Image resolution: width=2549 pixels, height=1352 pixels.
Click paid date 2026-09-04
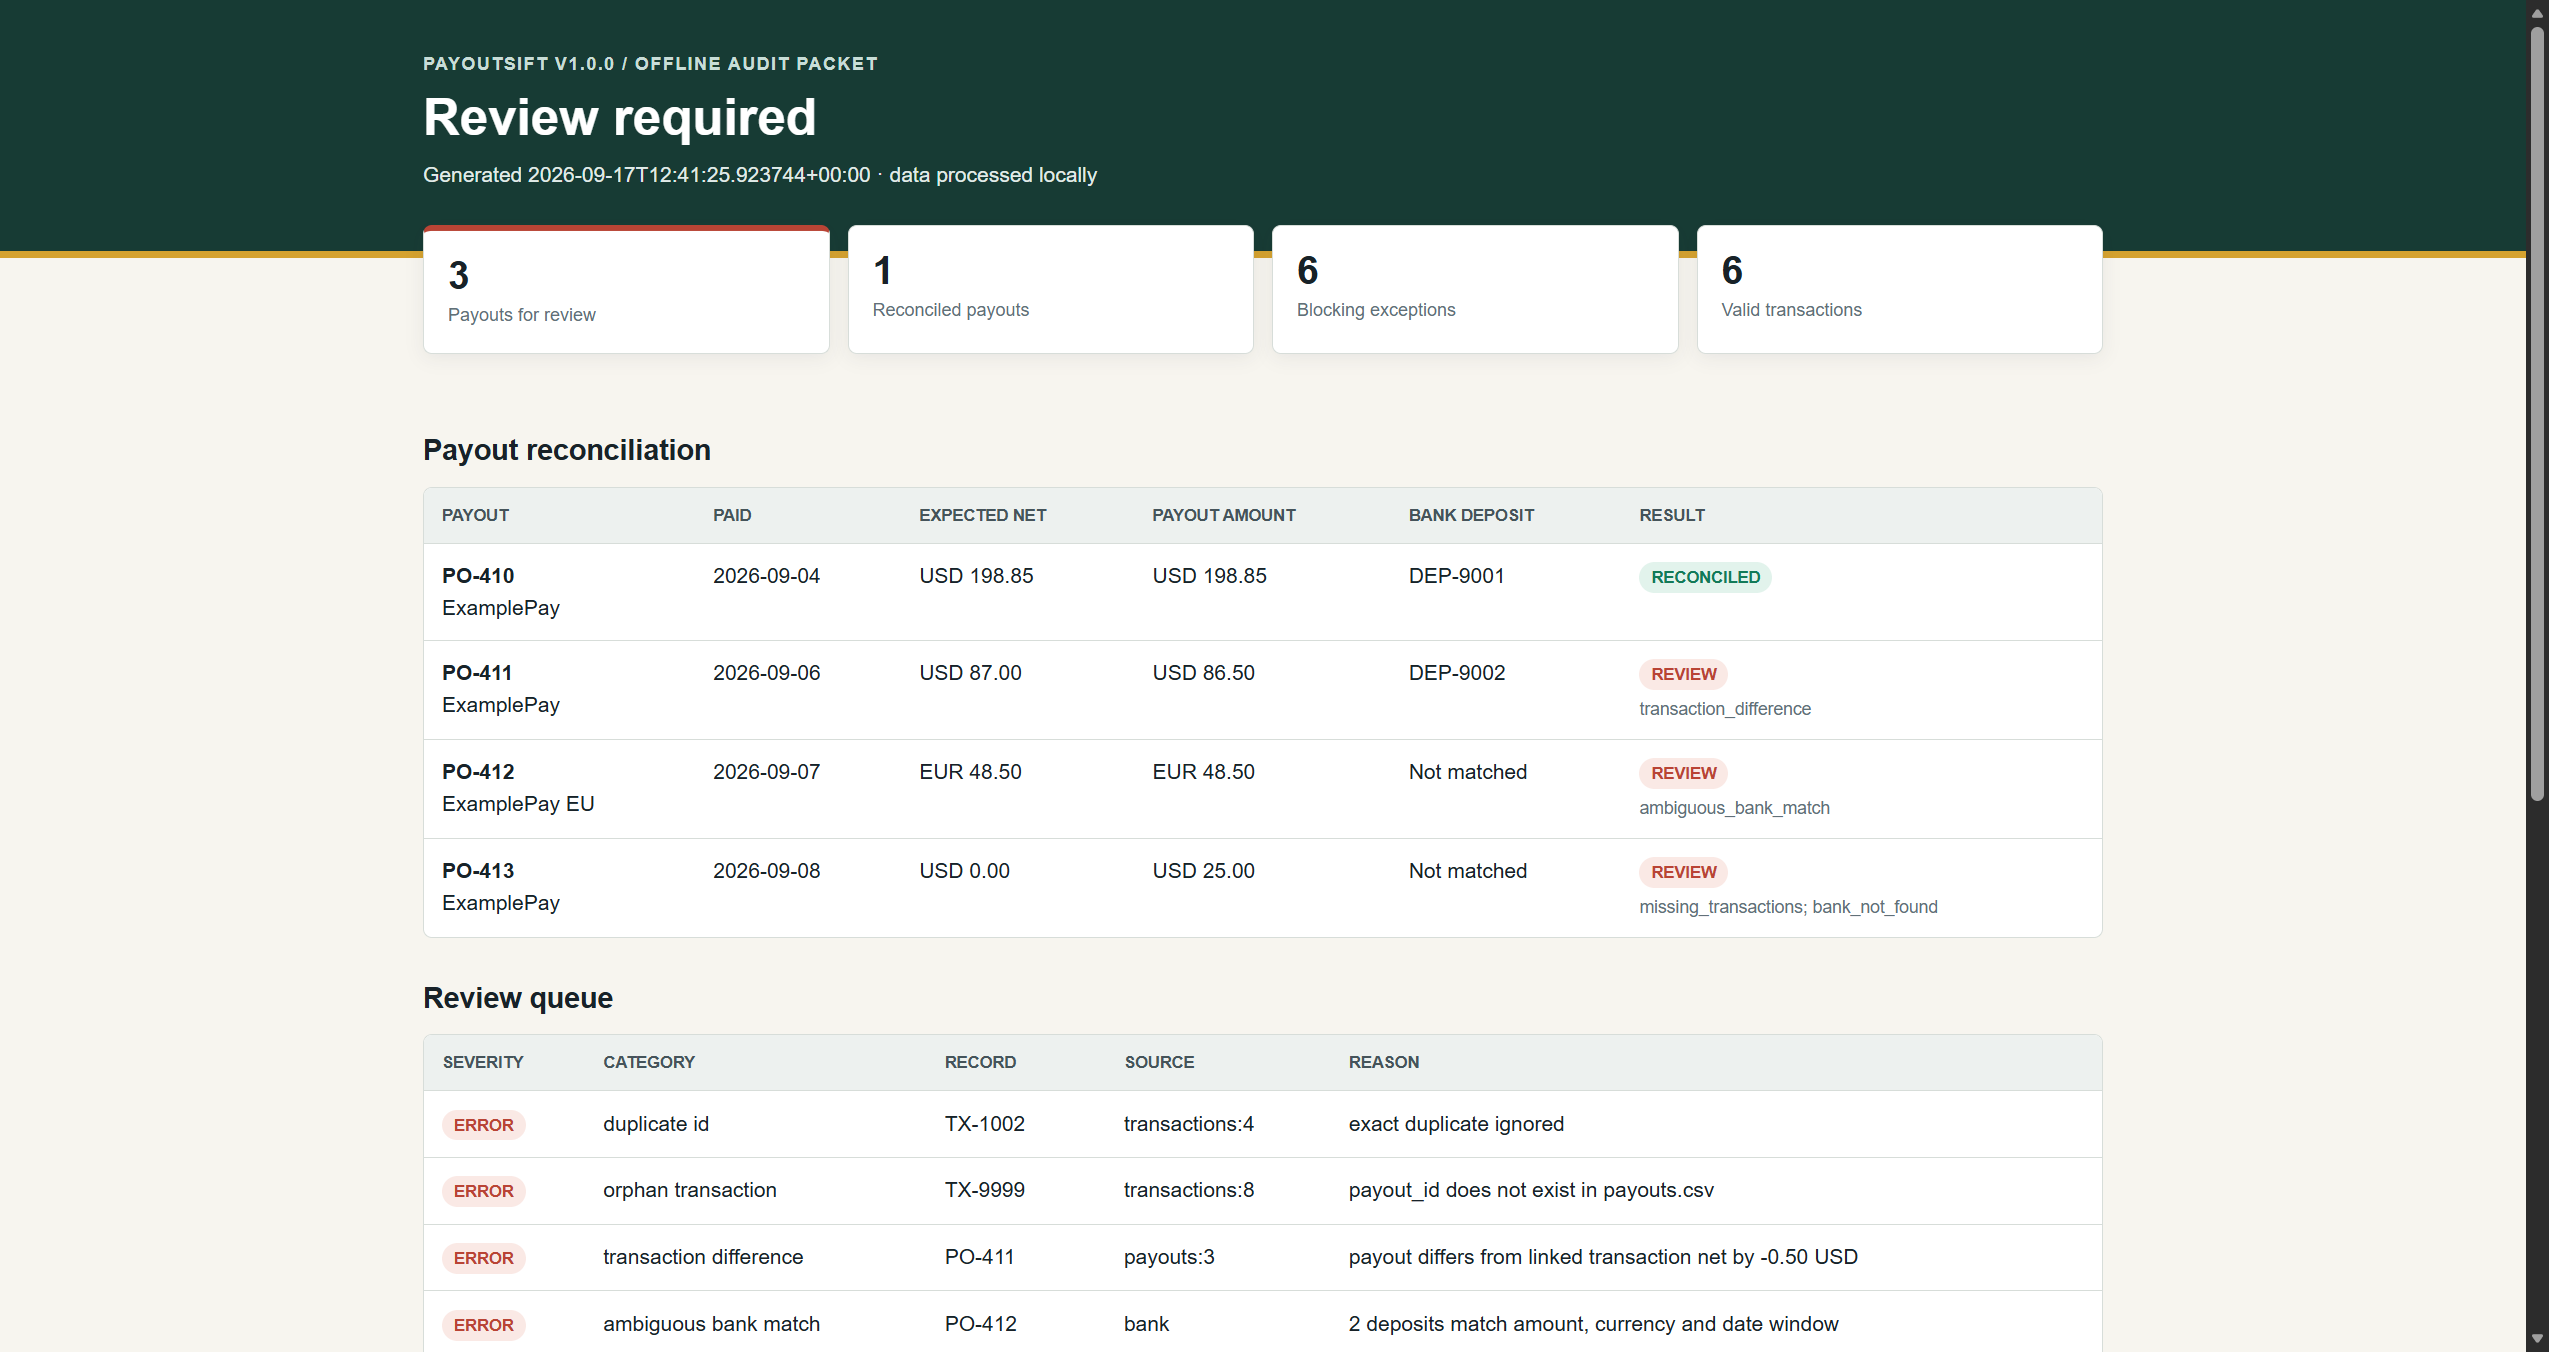[x=766, y=576]
